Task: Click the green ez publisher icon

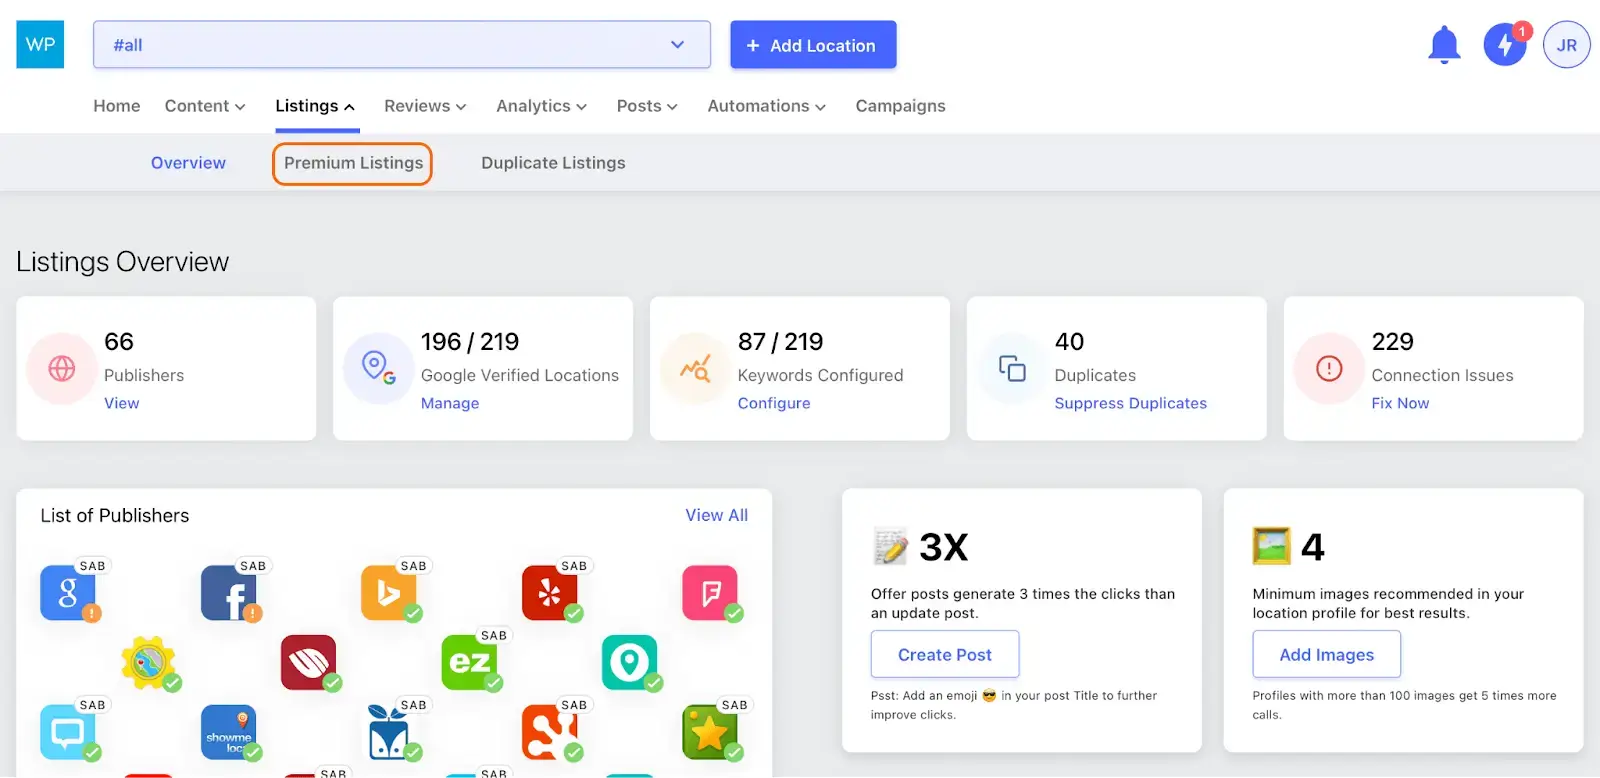Action: (469, 662)
